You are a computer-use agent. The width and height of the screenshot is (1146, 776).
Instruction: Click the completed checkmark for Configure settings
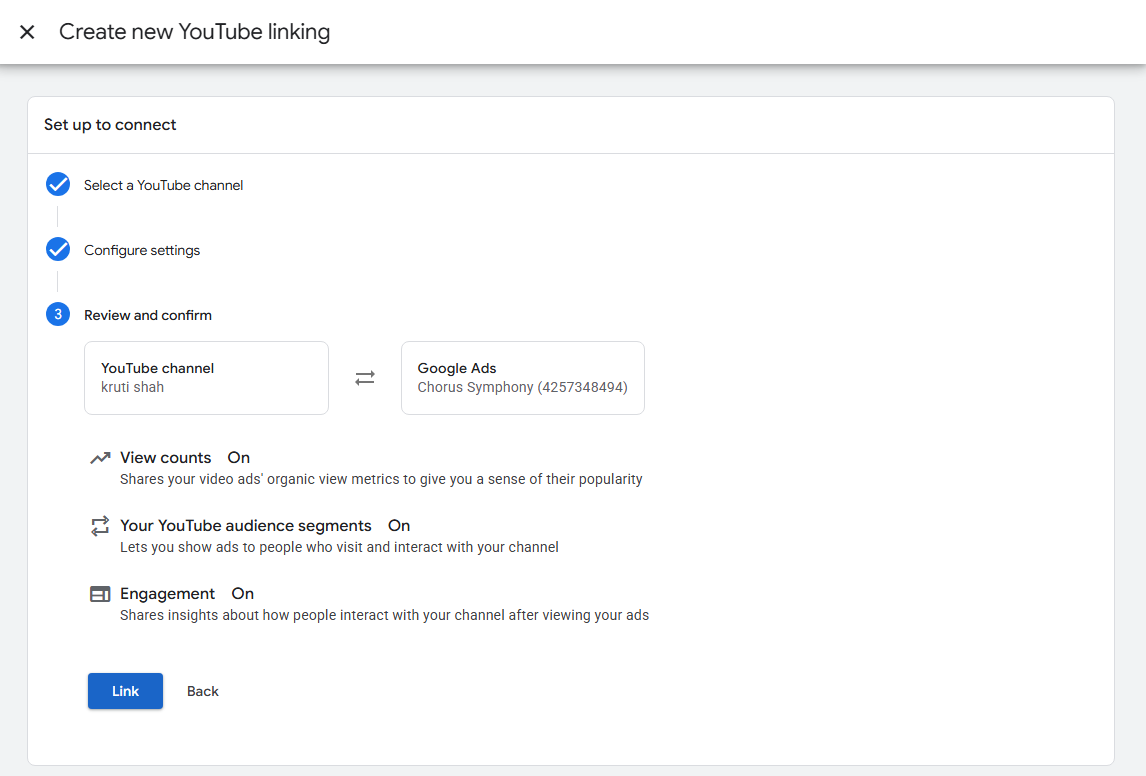pyautogui.click(x=57, y=249)
